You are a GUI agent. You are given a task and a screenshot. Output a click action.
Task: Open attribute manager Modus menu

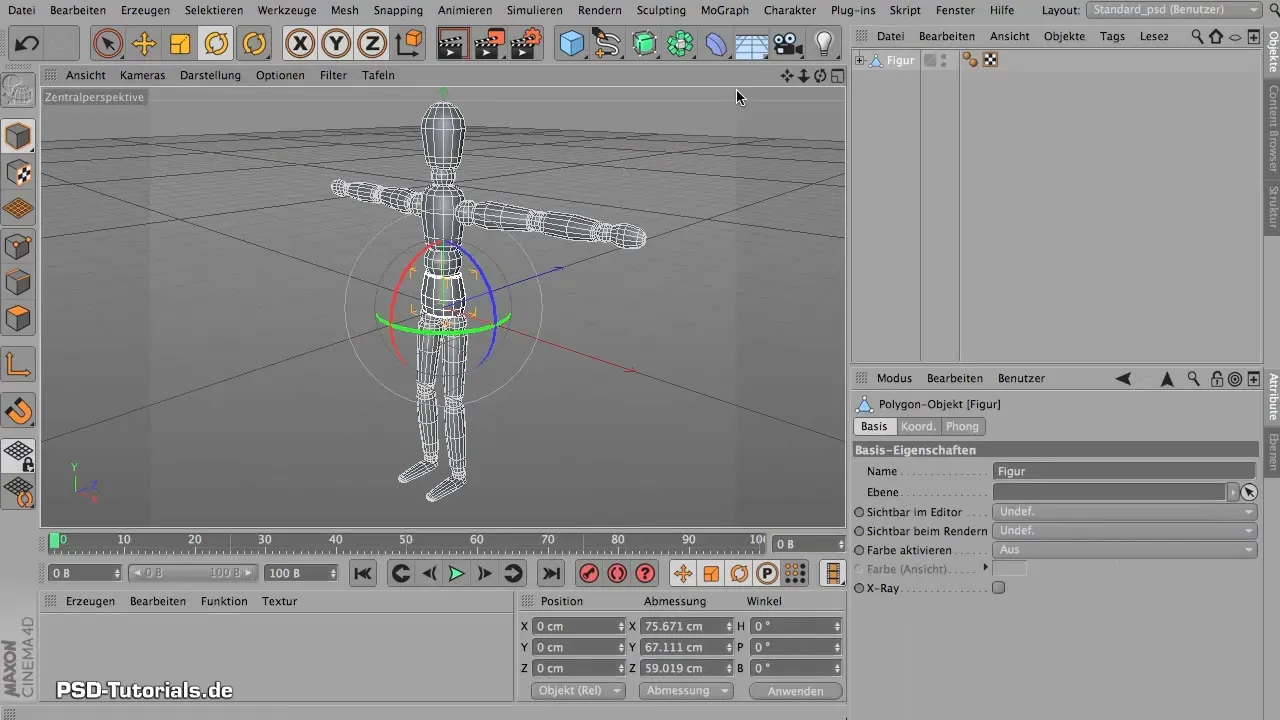coord(894,378)
